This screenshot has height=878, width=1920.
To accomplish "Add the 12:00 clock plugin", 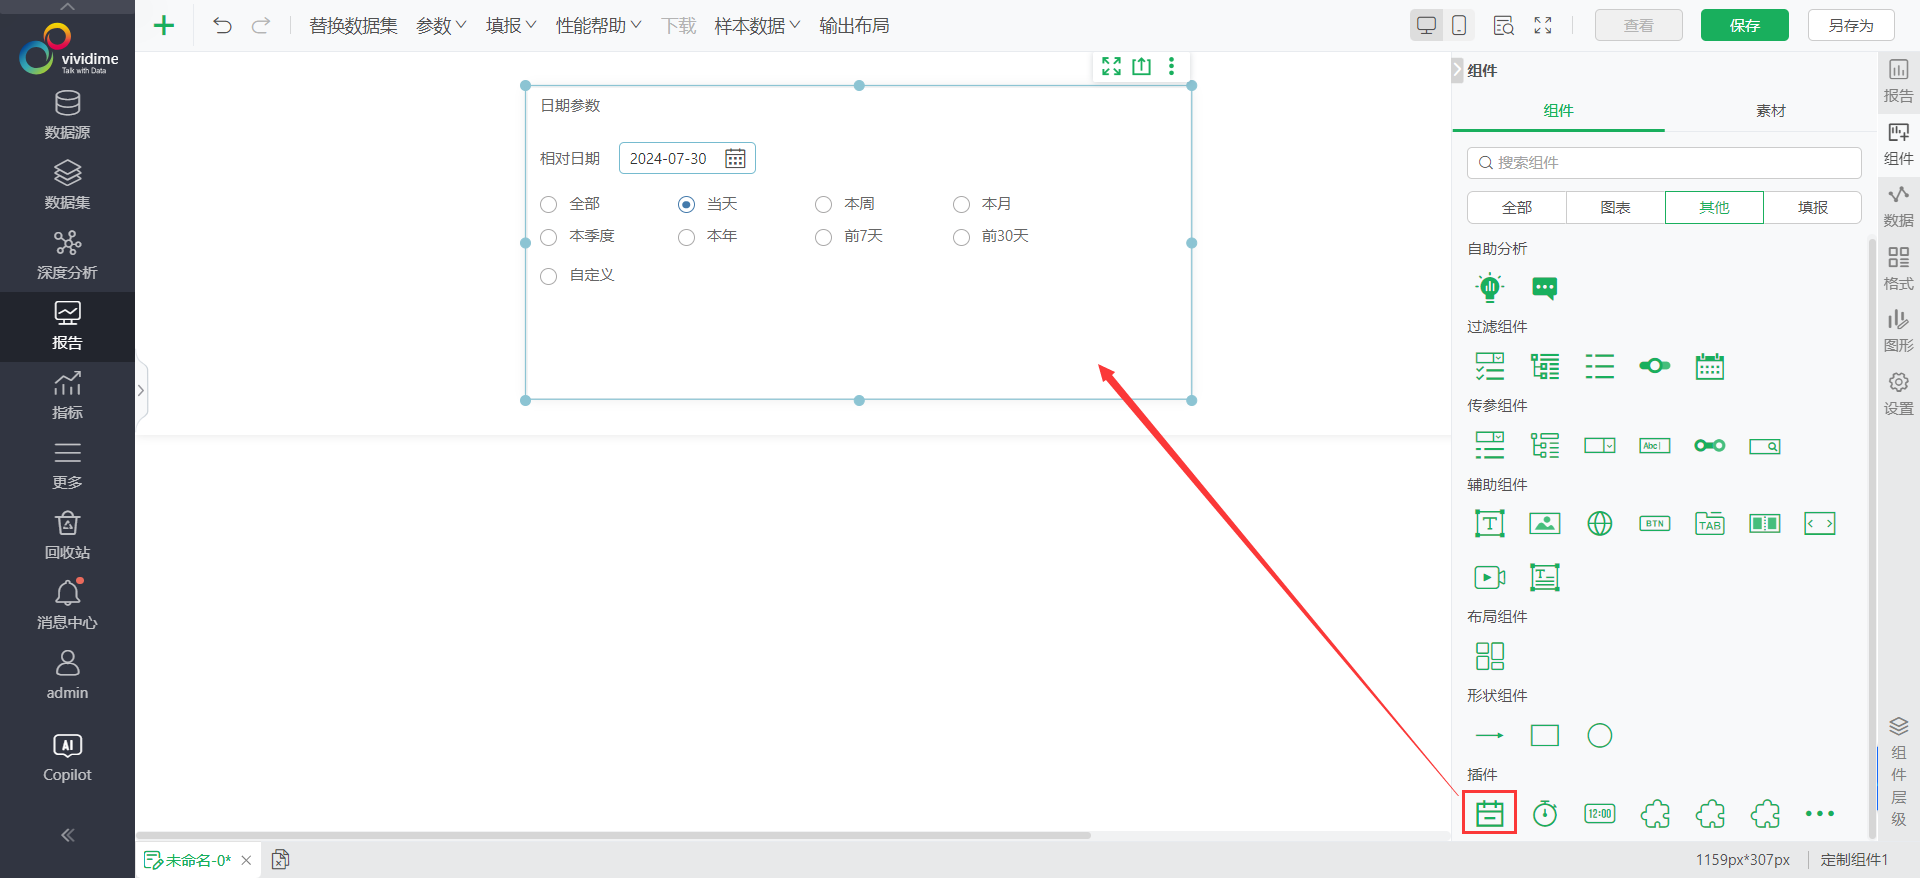I will (1600, 814).
